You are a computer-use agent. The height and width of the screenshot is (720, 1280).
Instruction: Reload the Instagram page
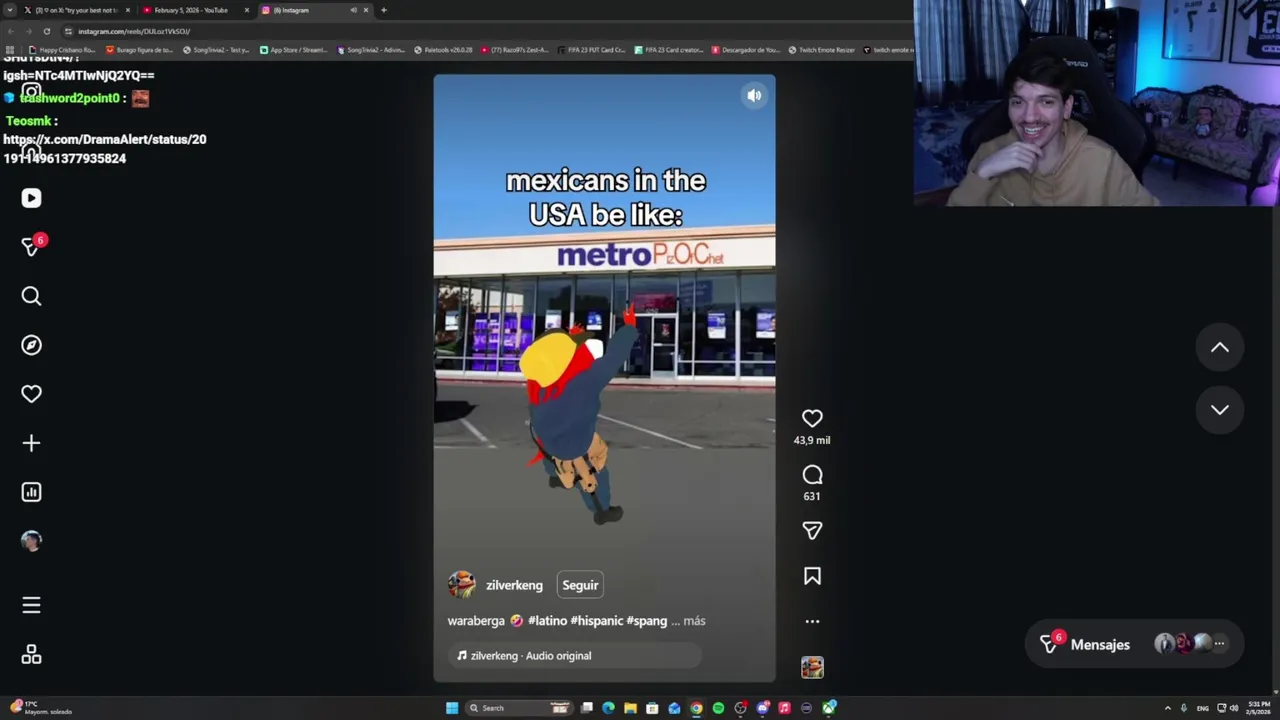coord(46,31)
